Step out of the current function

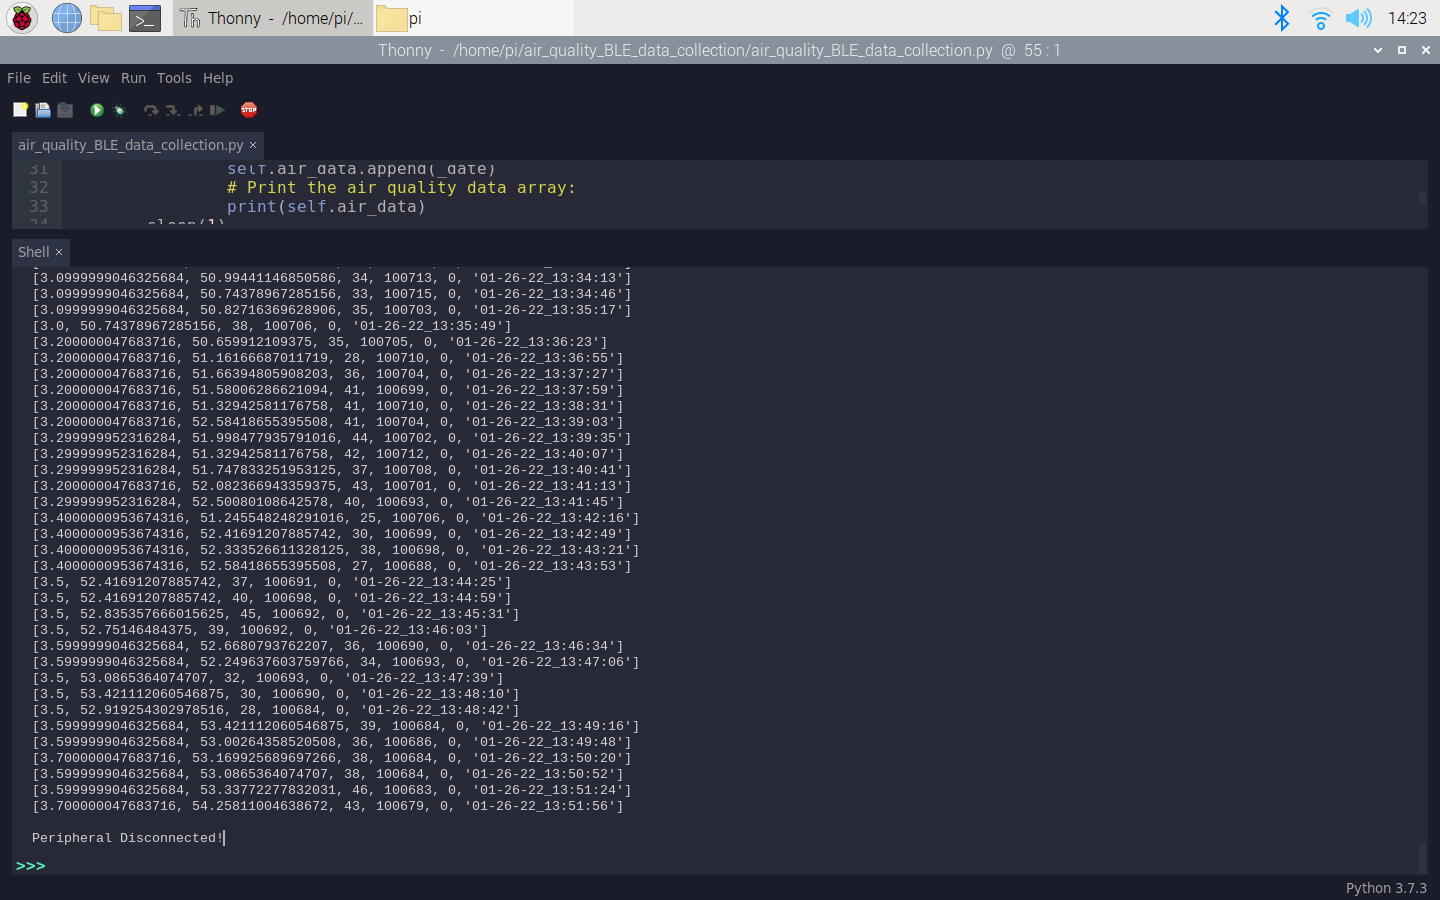click(197, 110)
